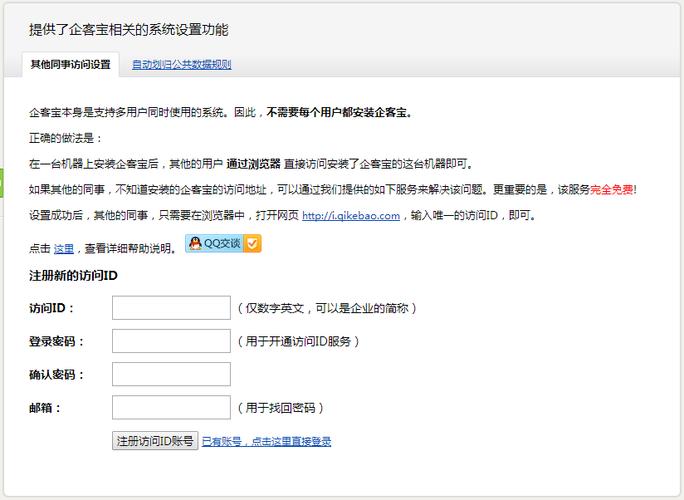Click the orange checkmark beside QQ交谈
This screenshot has width=684, height=500.
click(x=253, y=243)
